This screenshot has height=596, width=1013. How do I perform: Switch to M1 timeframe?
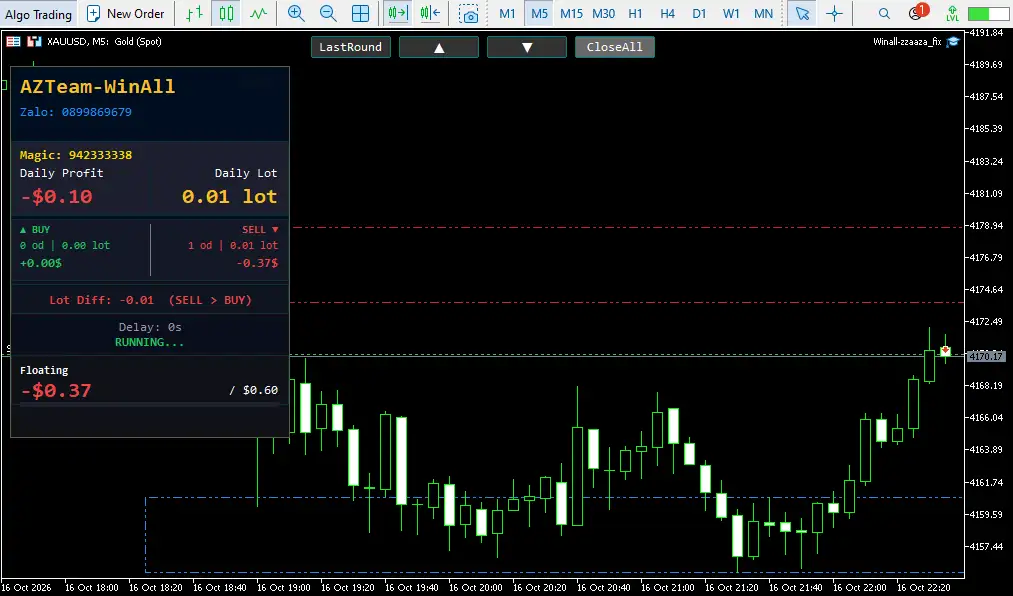pos(507,14)
